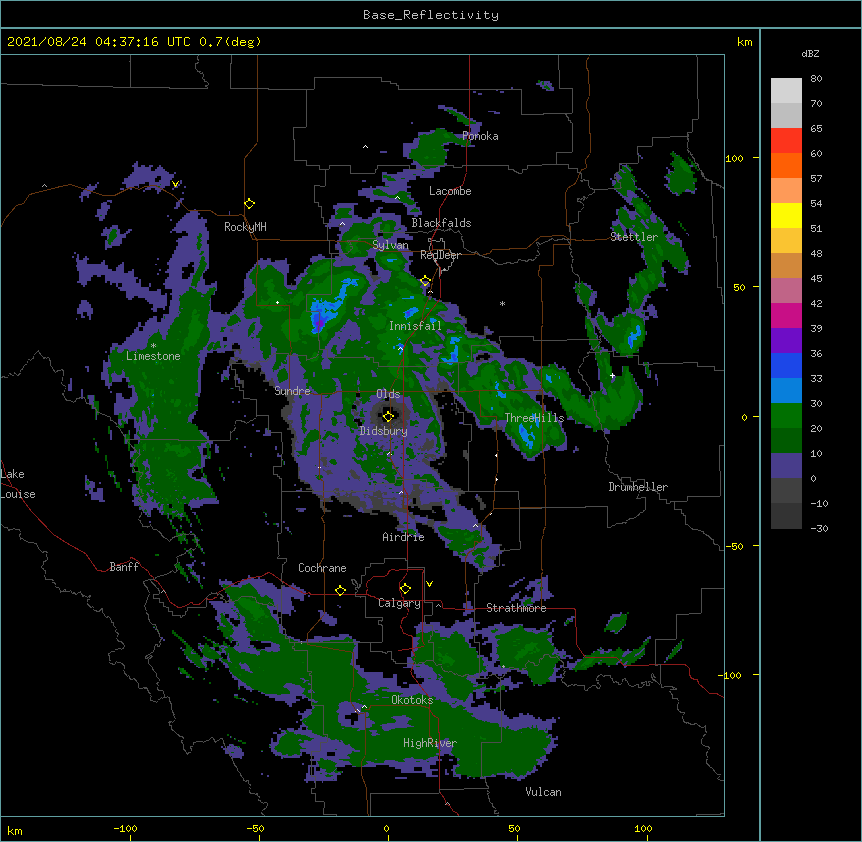
Task: Click the yellow diamond marker above Calgary
Action: [x=405, y=589]
